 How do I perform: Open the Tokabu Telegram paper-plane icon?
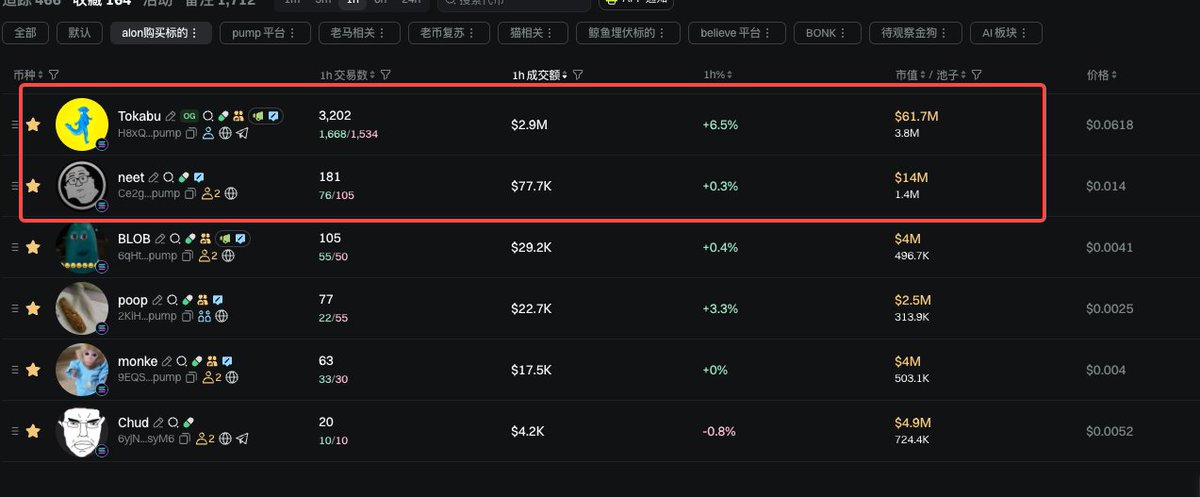click(242, 133)
